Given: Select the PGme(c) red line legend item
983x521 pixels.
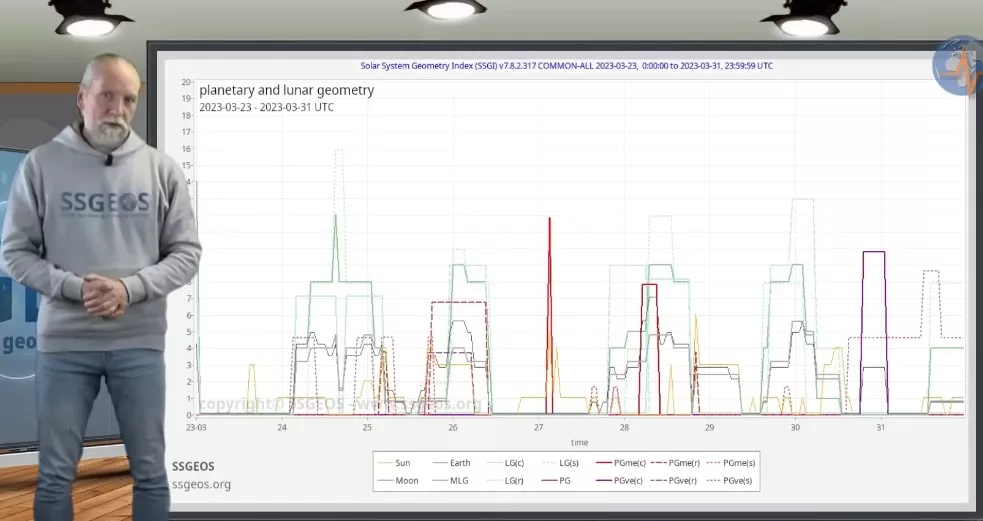Looking at the screenshot, I should point(628,463).
